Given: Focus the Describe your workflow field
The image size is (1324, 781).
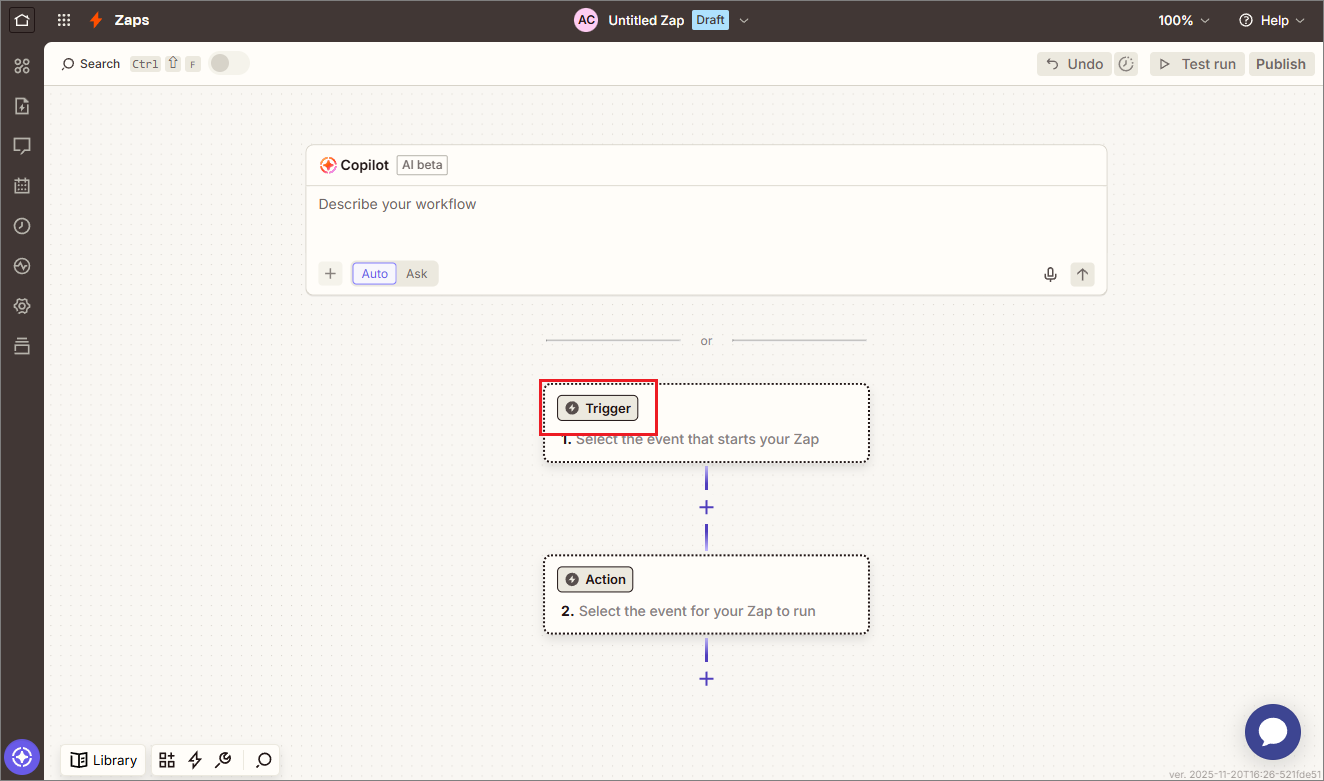Looking at the screenshot, I should tap(706, 220).
